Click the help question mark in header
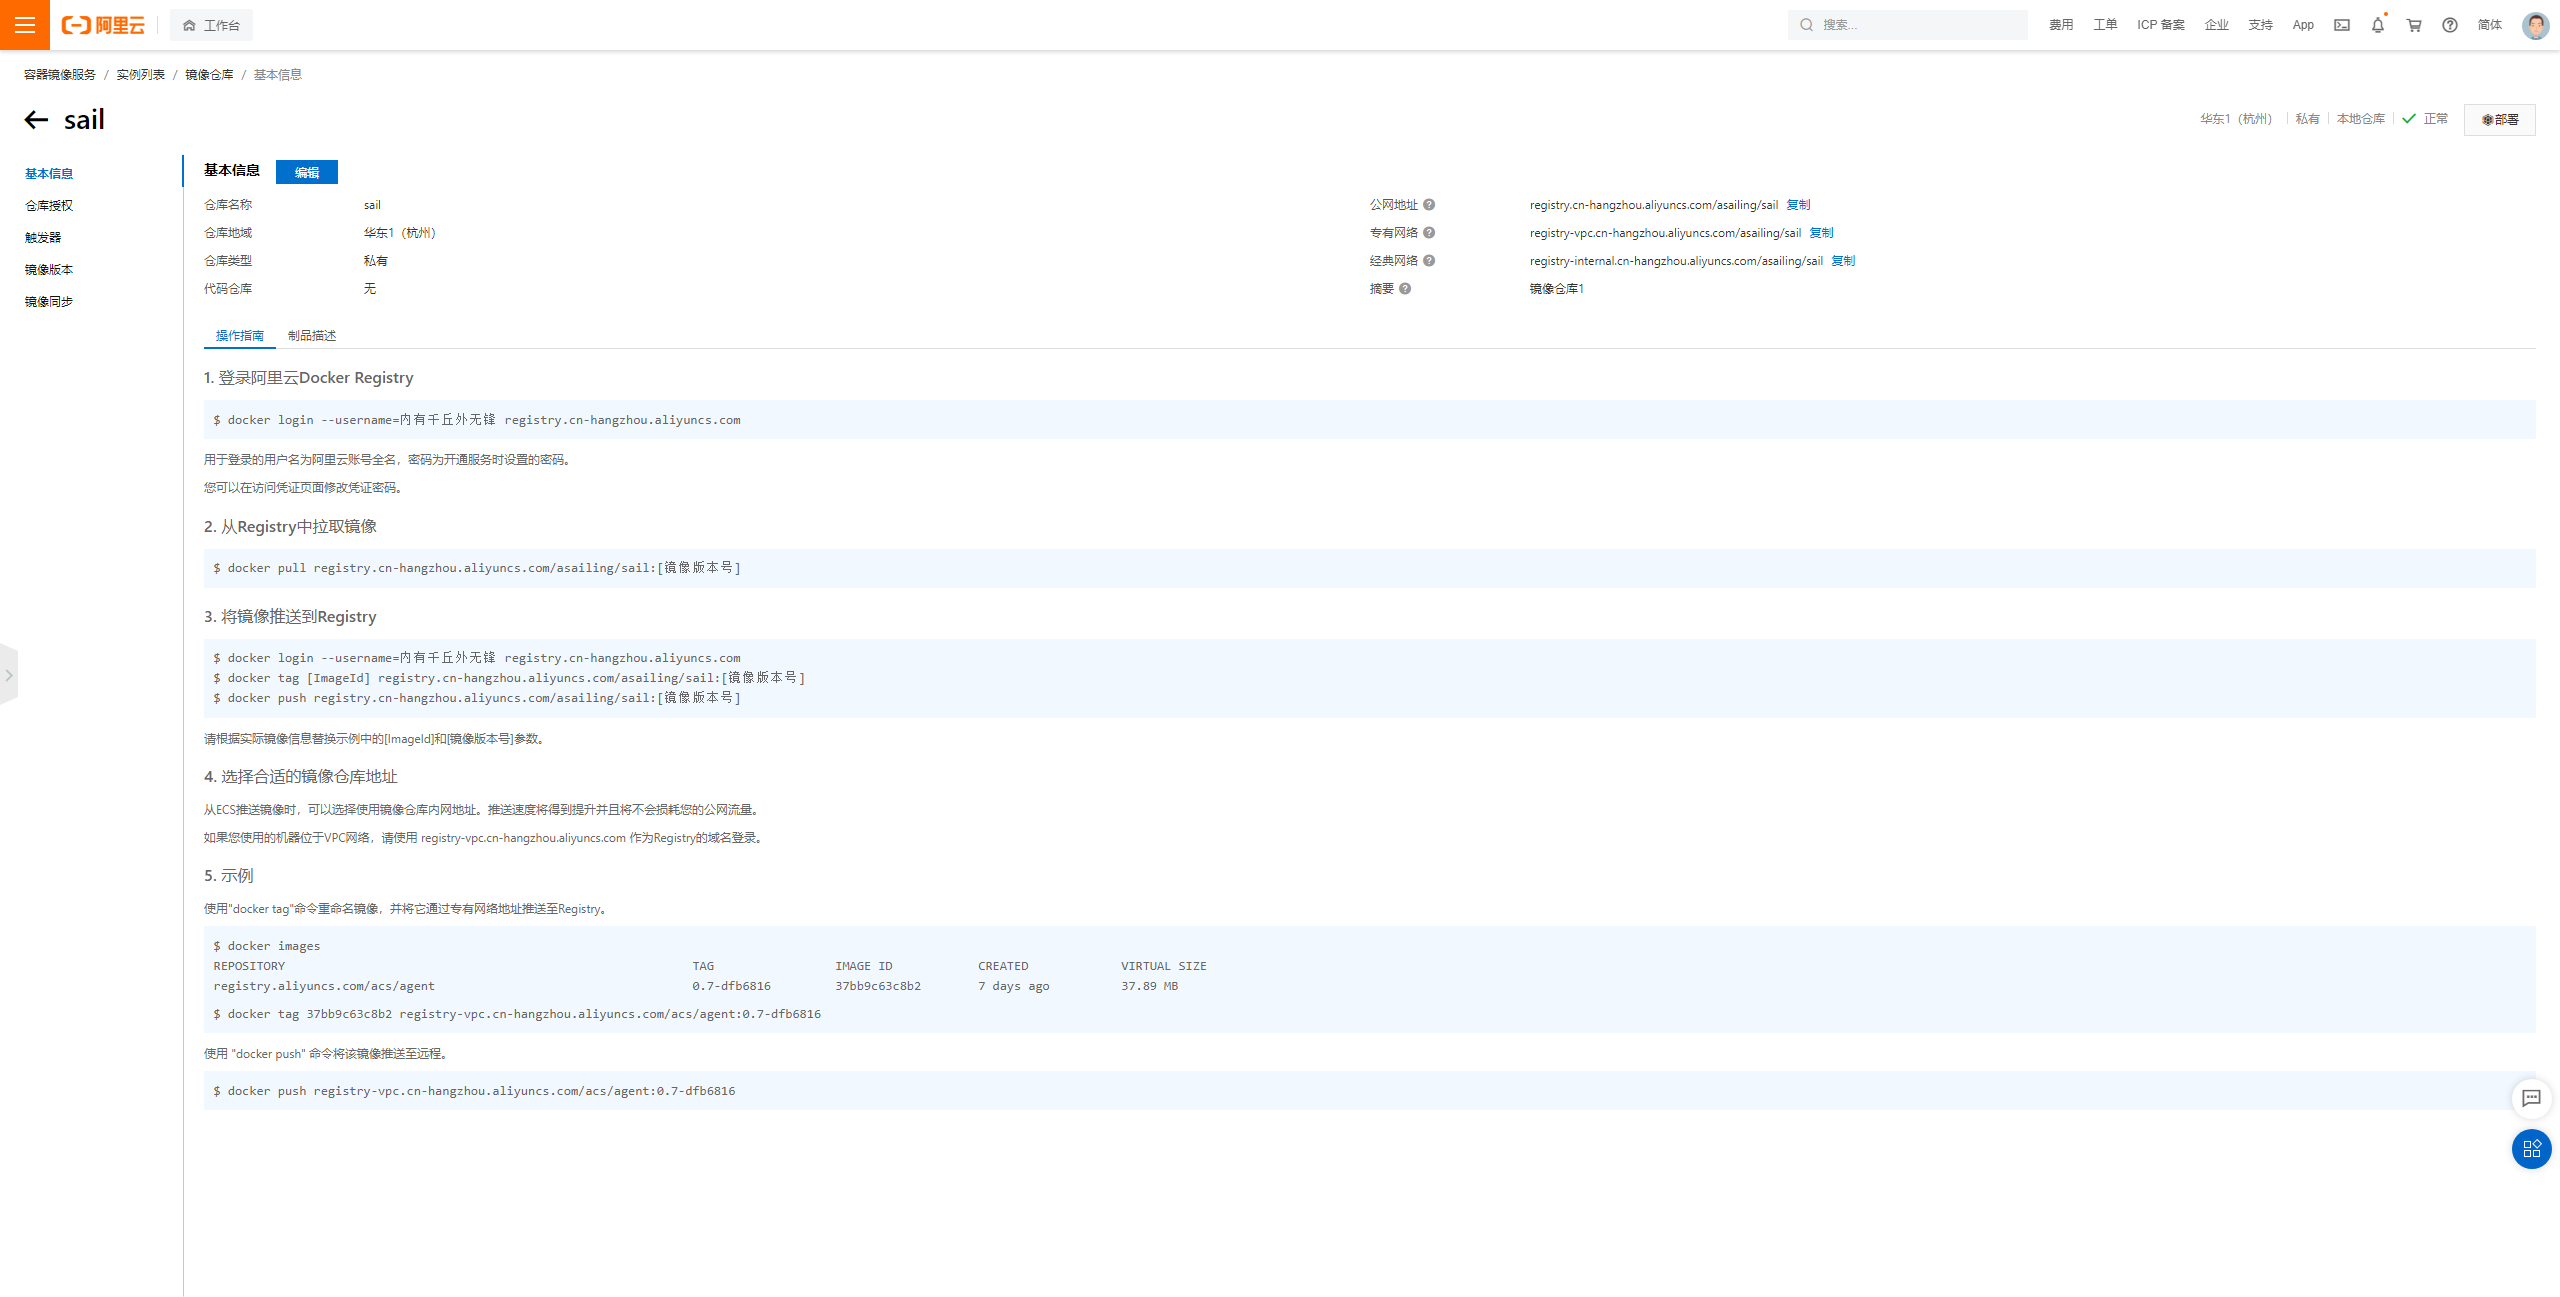2560x1297 pixels. tap(2450, 25)
